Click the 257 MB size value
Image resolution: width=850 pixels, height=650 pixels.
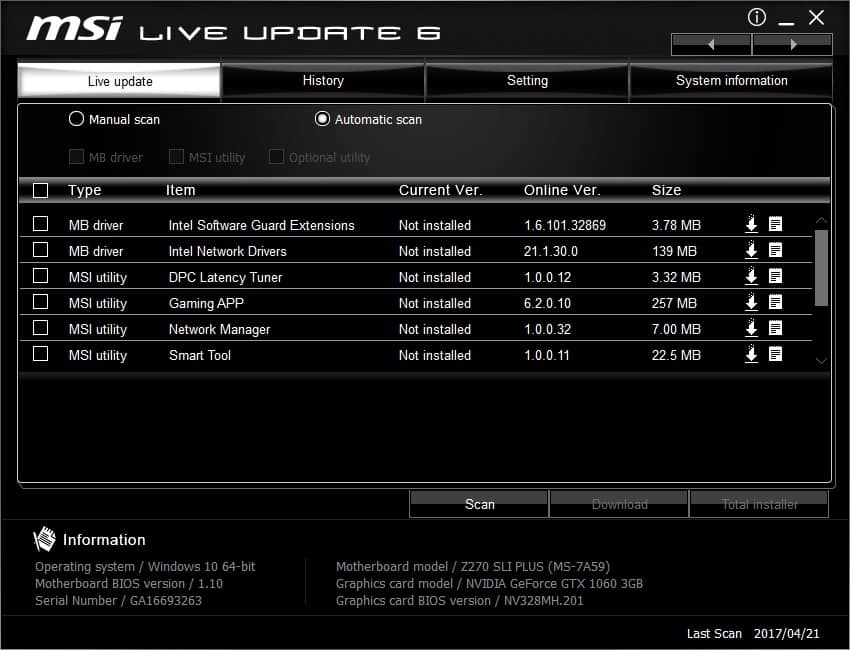tap(674, 303)
